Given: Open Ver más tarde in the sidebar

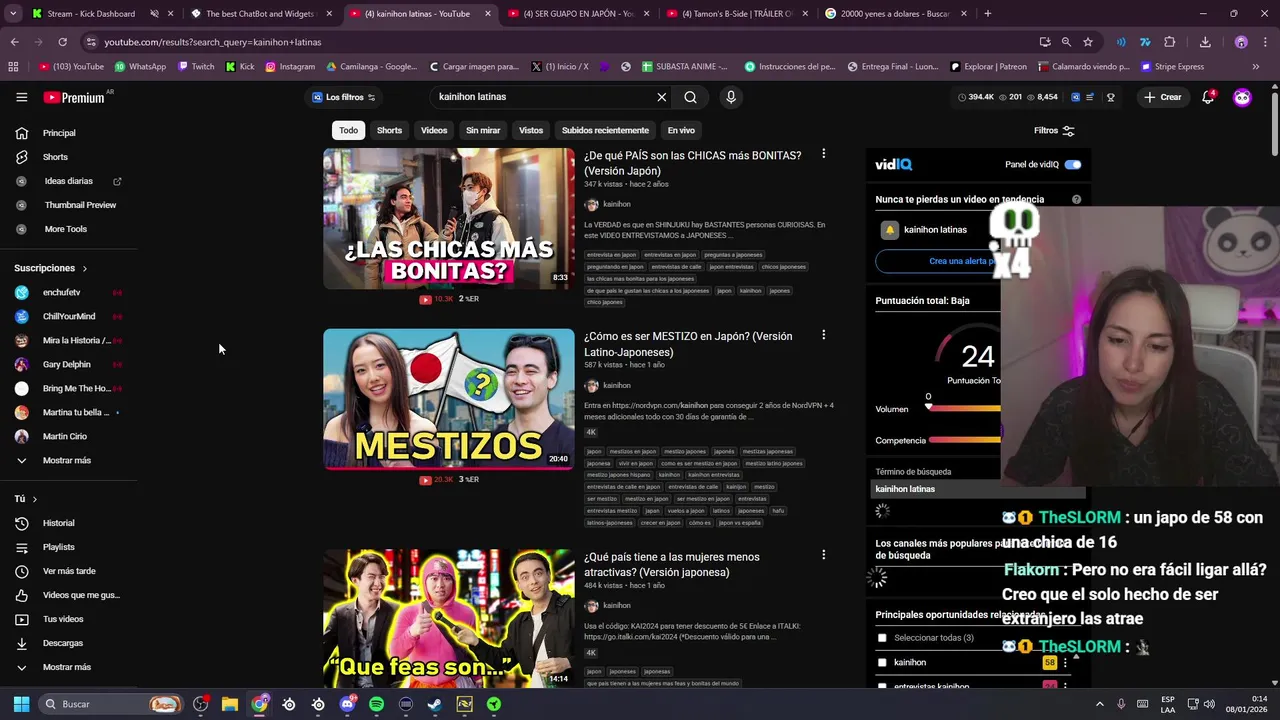Looking at the screenshot, I should pyautogui.click(x=70, y=571).
